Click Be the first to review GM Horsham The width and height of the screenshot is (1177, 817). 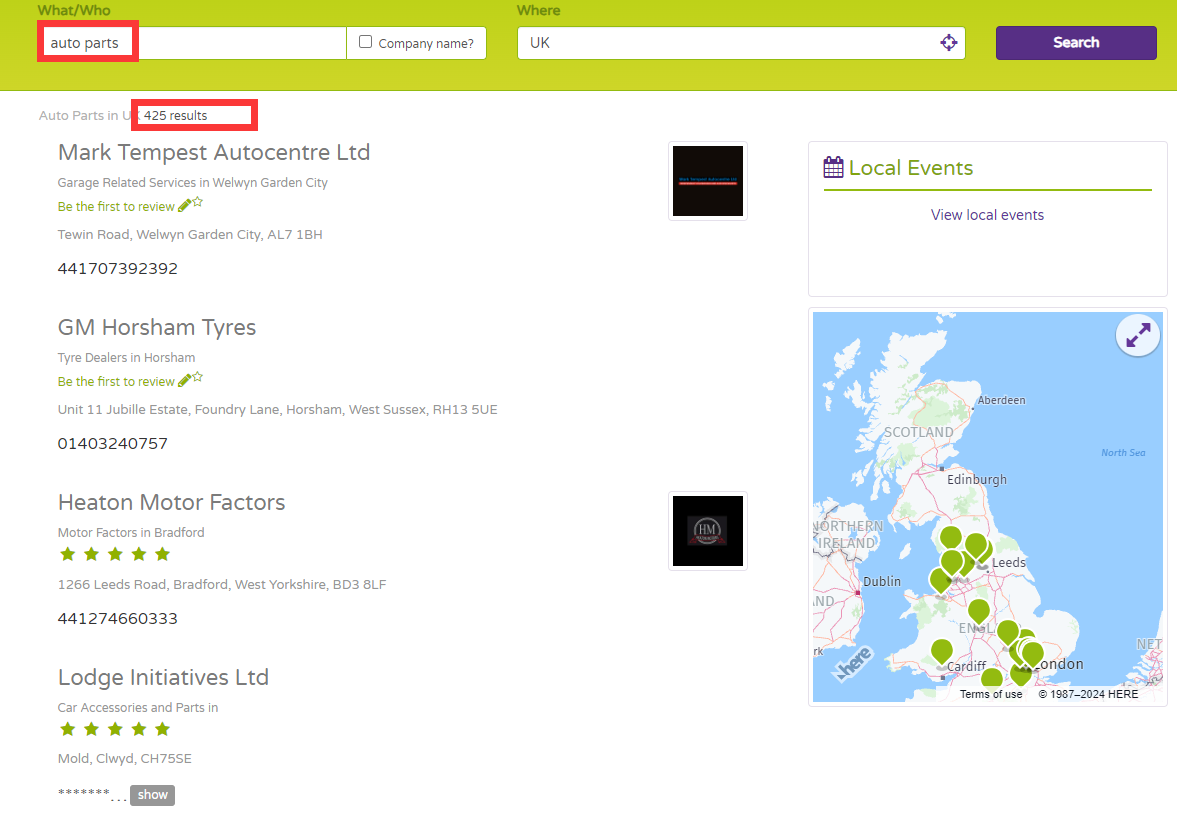tap(116, 381)
